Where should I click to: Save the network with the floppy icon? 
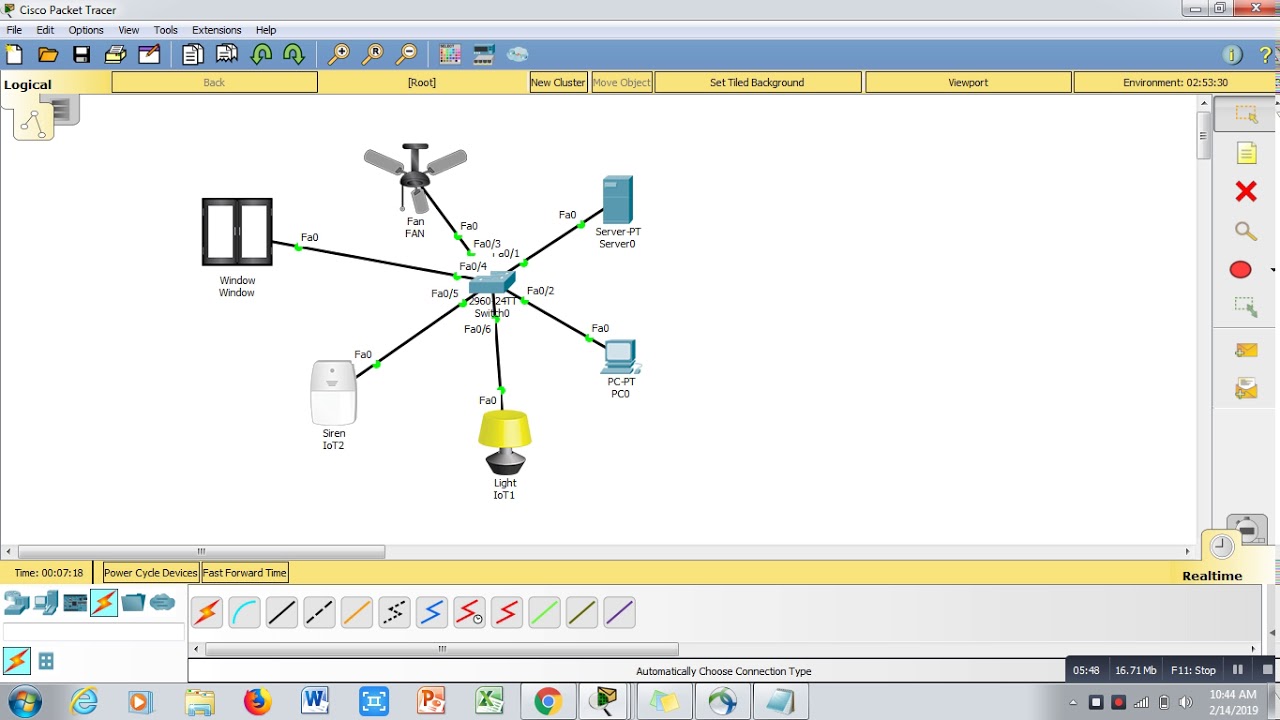click(x=82, y=54)
